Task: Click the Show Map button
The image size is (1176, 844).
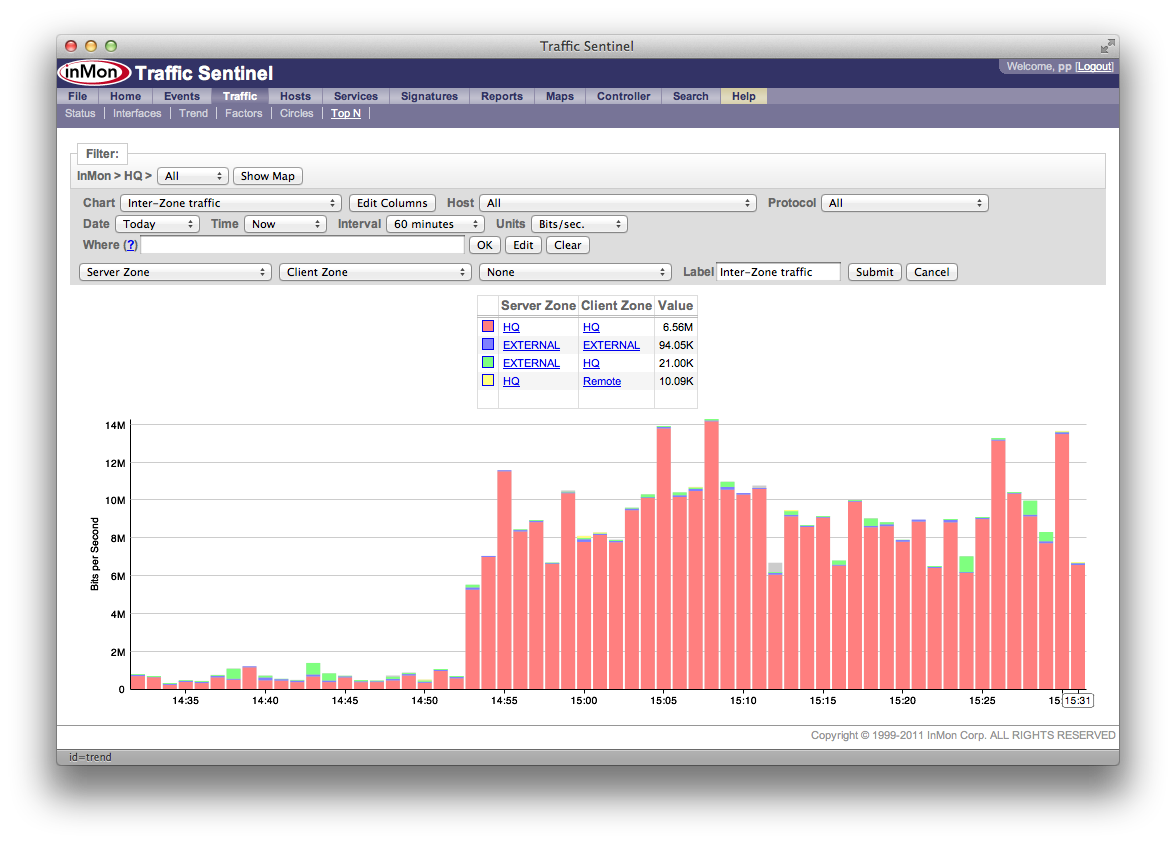Action: coord(268,176)
